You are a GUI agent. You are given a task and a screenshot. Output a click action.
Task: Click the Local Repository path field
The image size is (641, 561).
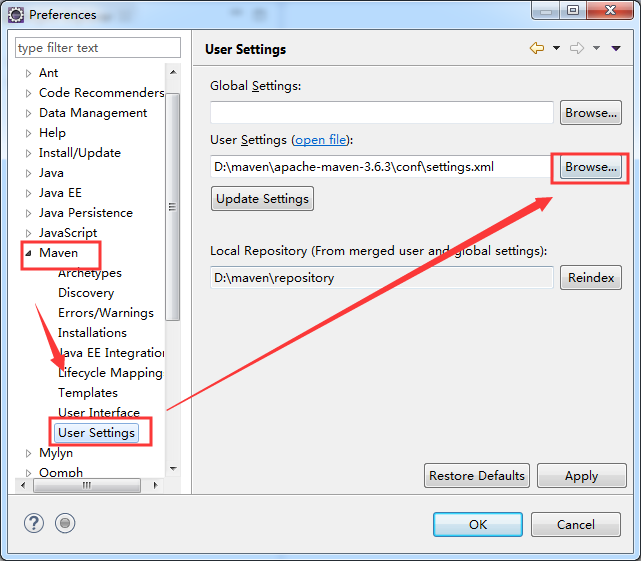[x=382, y=278]
